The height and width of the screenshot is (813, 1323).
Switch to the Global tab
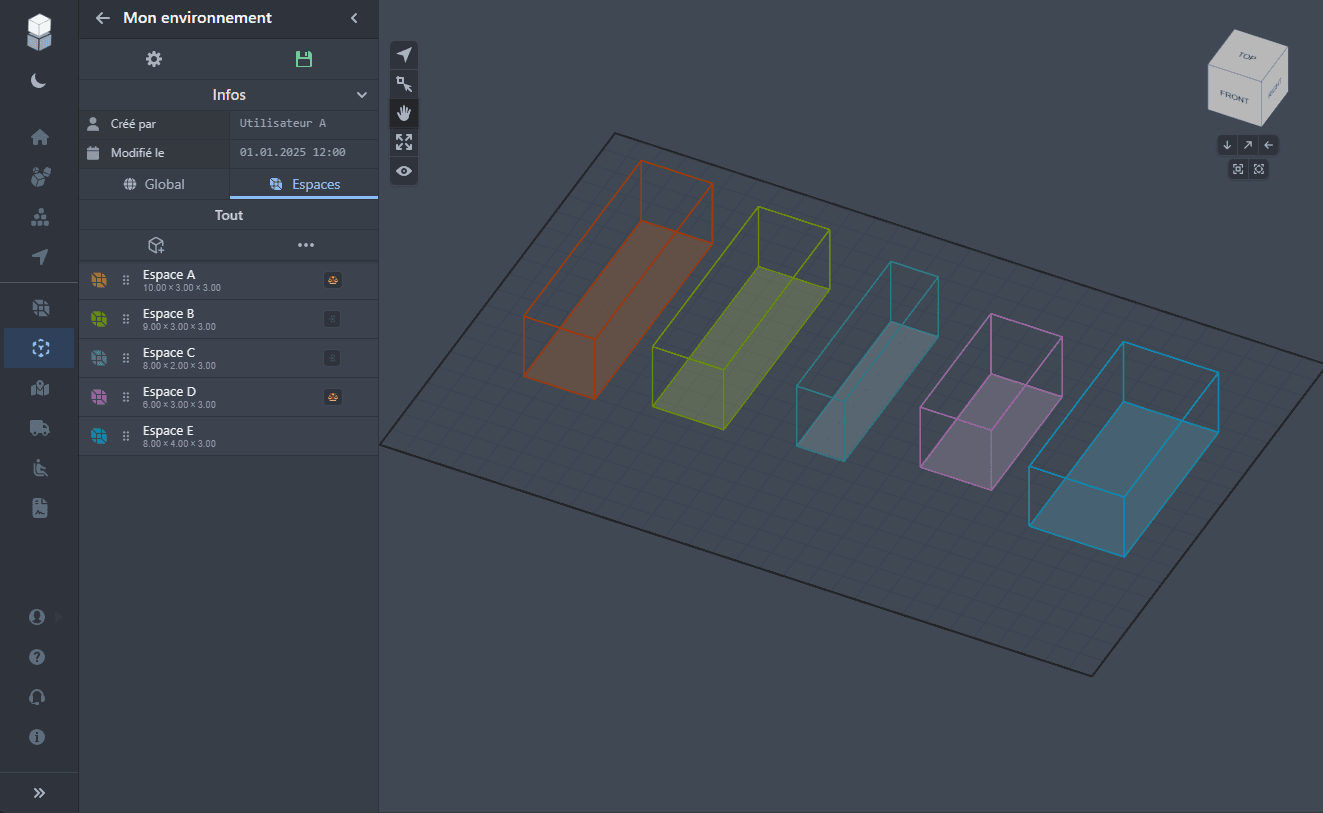tap(154, 184)
